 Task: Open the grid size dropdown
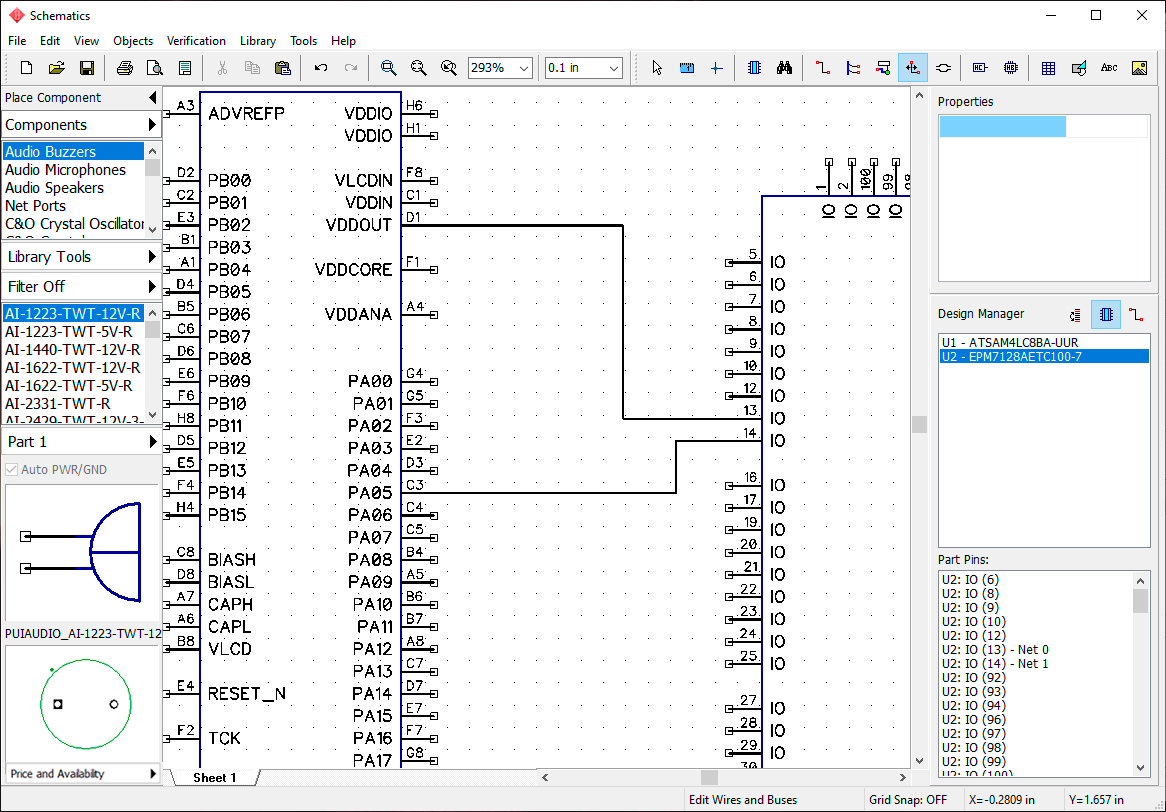[614, 68]
